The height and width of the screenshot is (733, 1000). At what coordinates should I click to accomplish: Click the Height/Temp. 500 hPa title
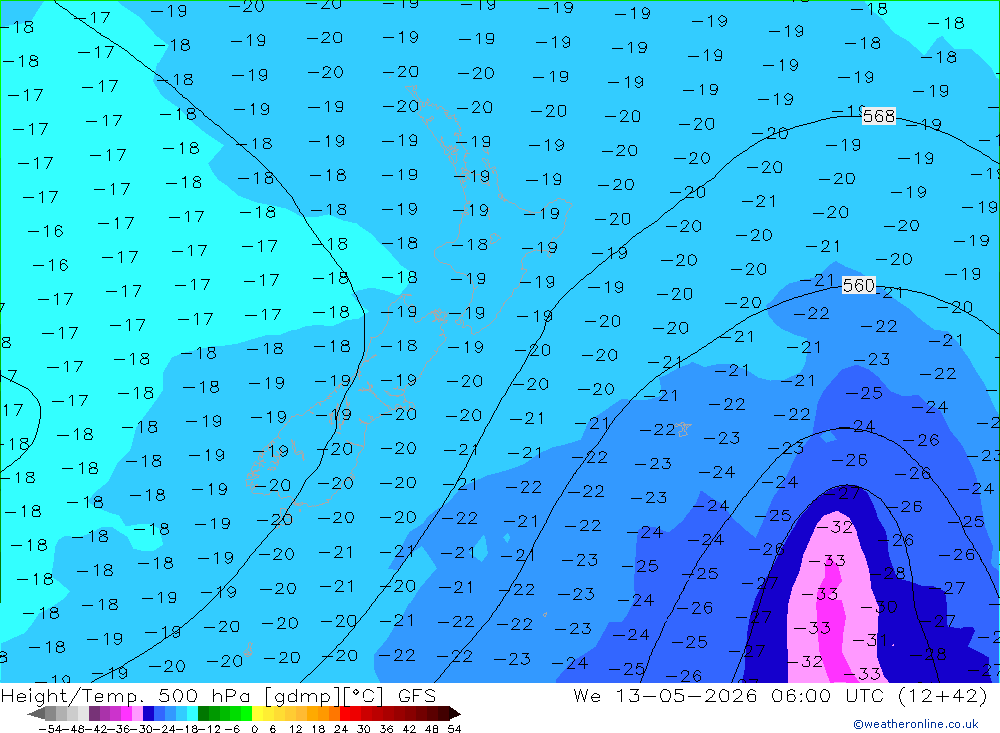tap(129, 695)
